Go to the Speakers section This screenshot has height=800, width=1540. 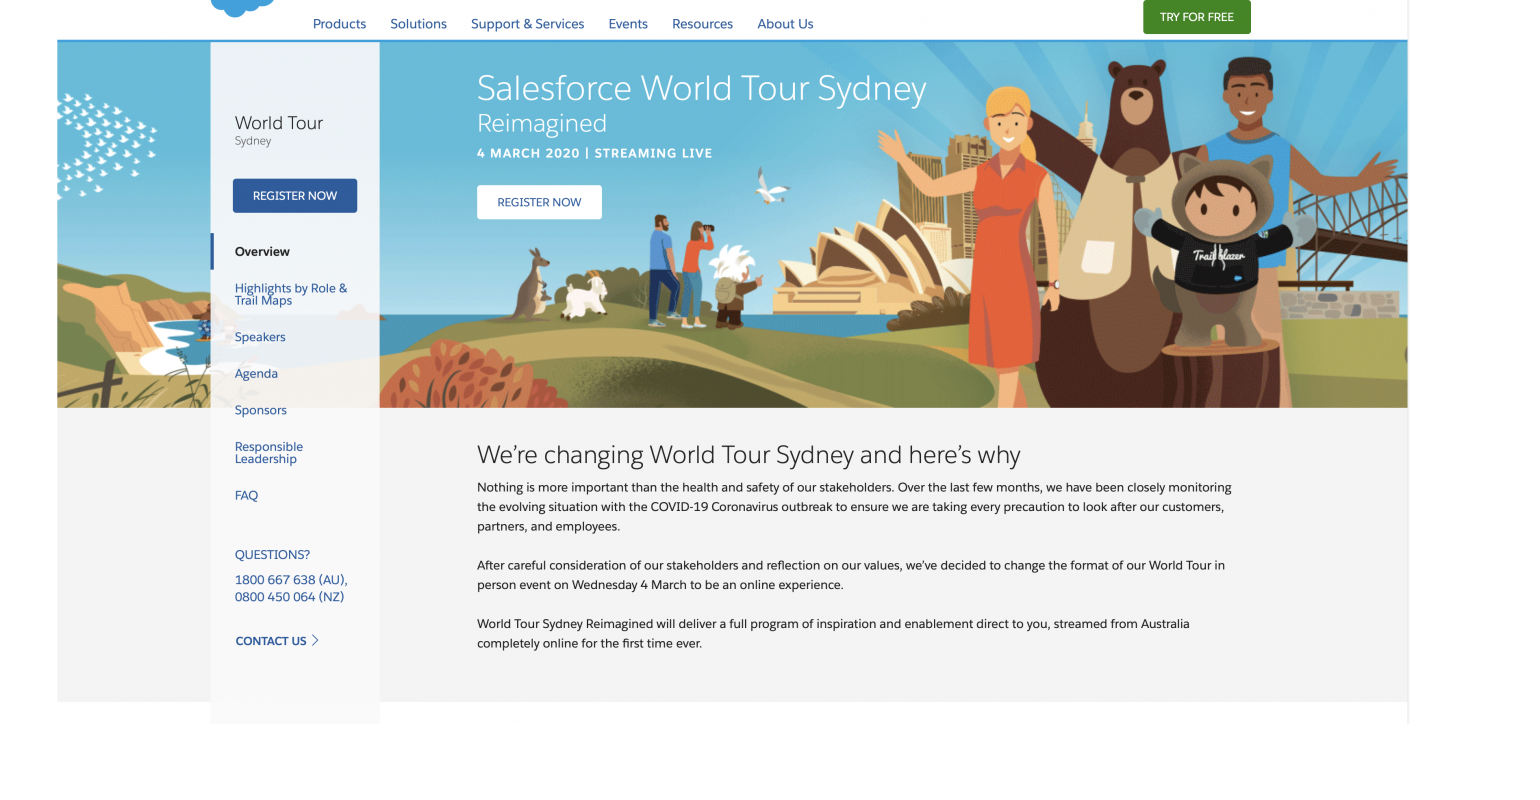click(260, 337)
